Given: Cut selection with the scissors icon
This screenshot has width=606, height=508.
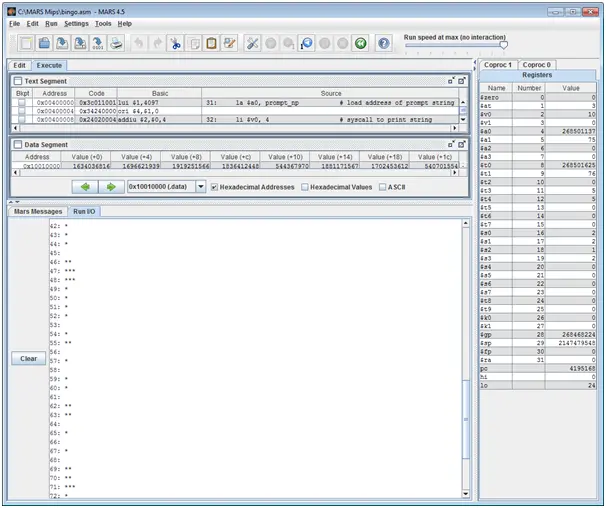Looking at the screenshot, I should (x=175, y=43).
